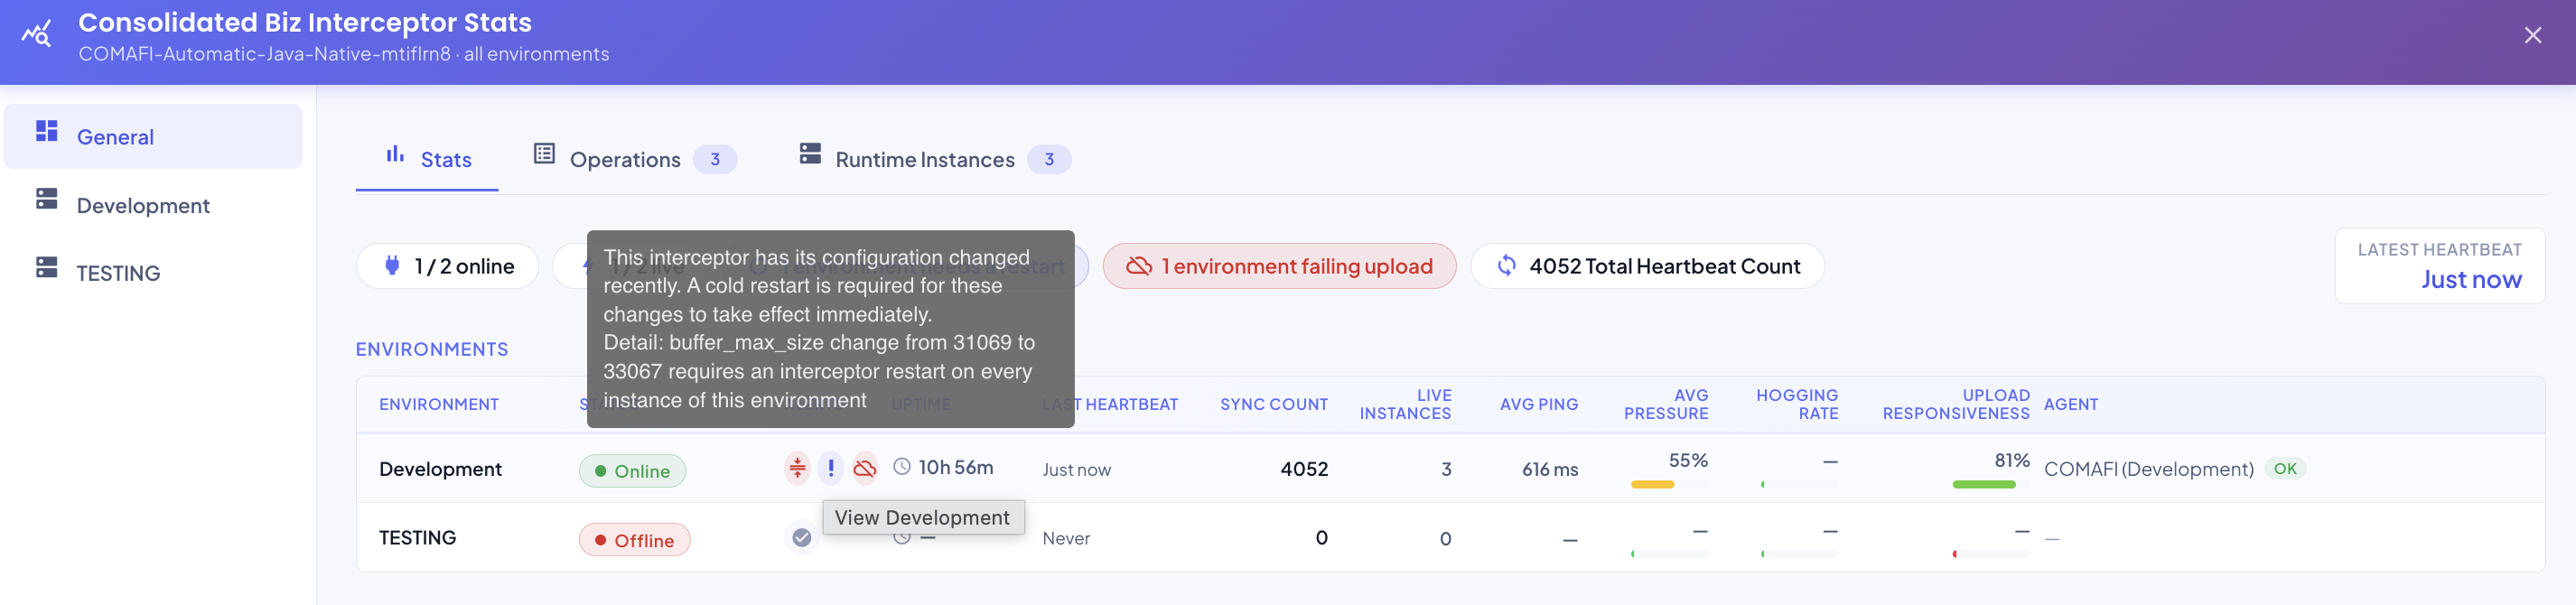Image resolution: width=2576 pixels, height=605 pixels.
Task: Click the ENVIRONMENTS section heading
Action: [x=432, y=349]
